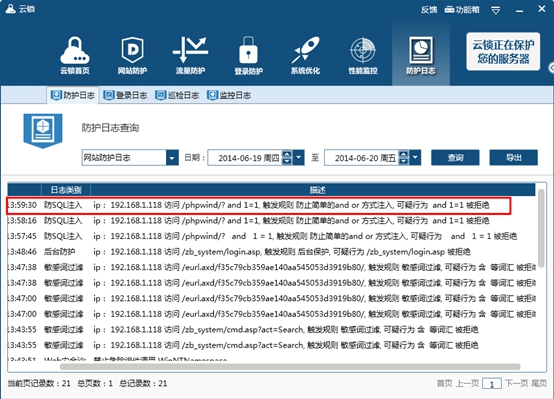Open the 流量防护 traffic icon
Screen dimensions: 554x399
190,55
